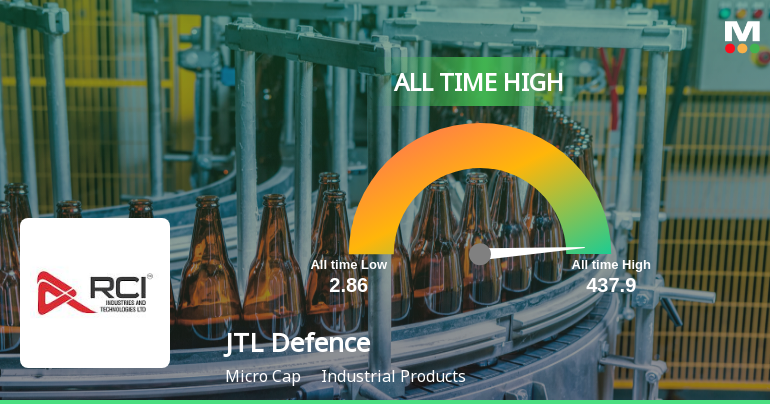Image resolution: width=770 pixels, height=404 pixels.
Task: Click the JTL Defence company name
Action: 298,343
